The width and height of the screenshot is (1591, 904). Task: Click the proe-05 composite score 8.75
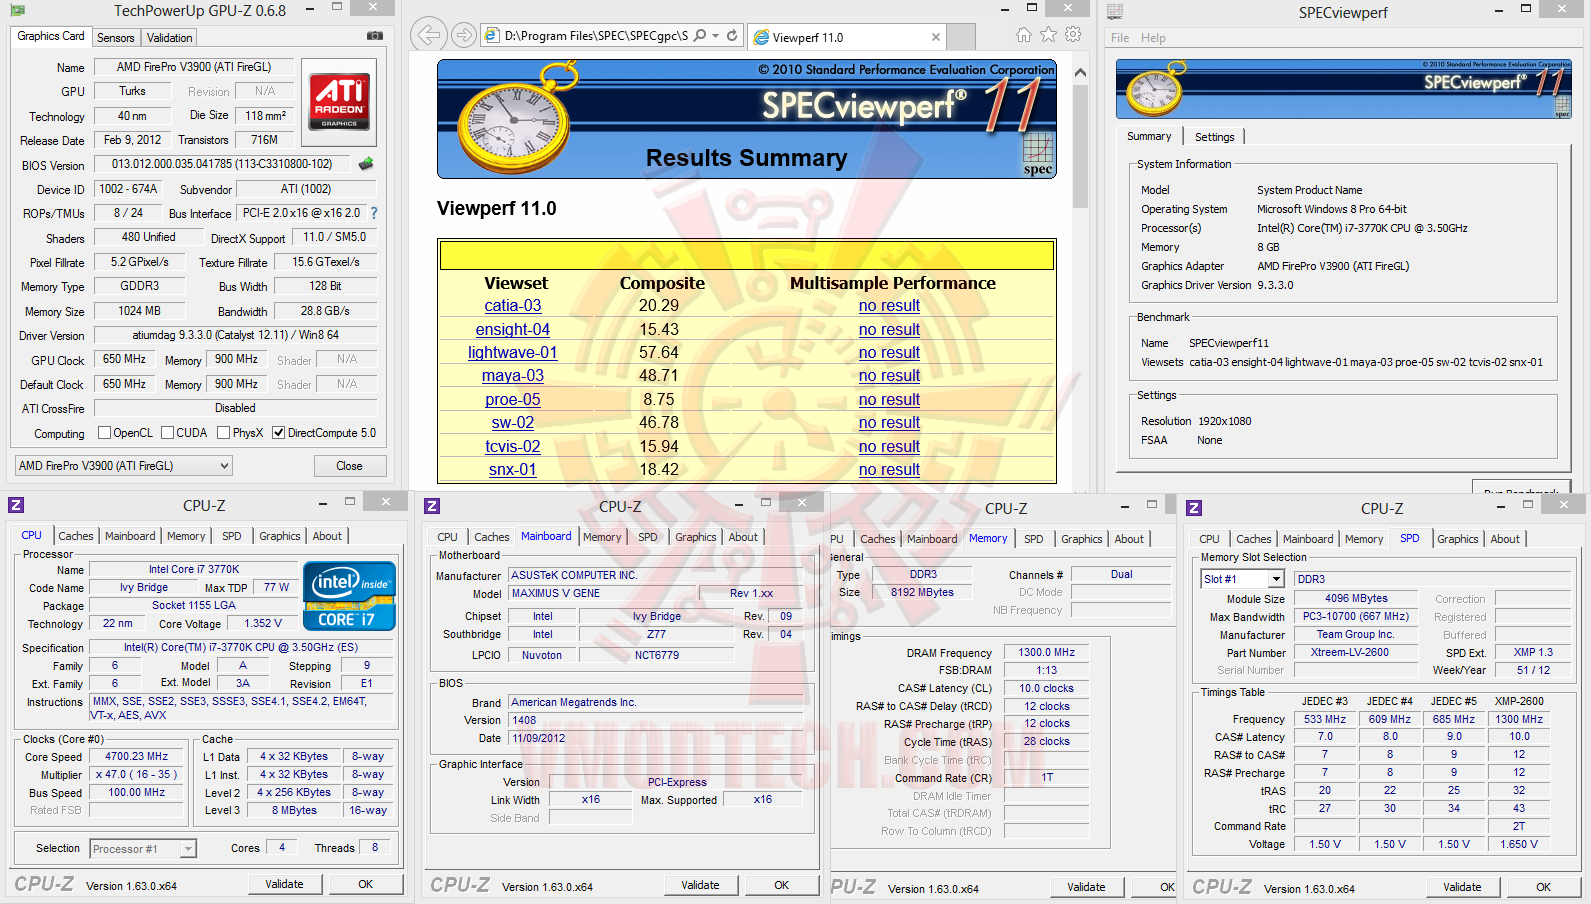[x=659, y=400]
